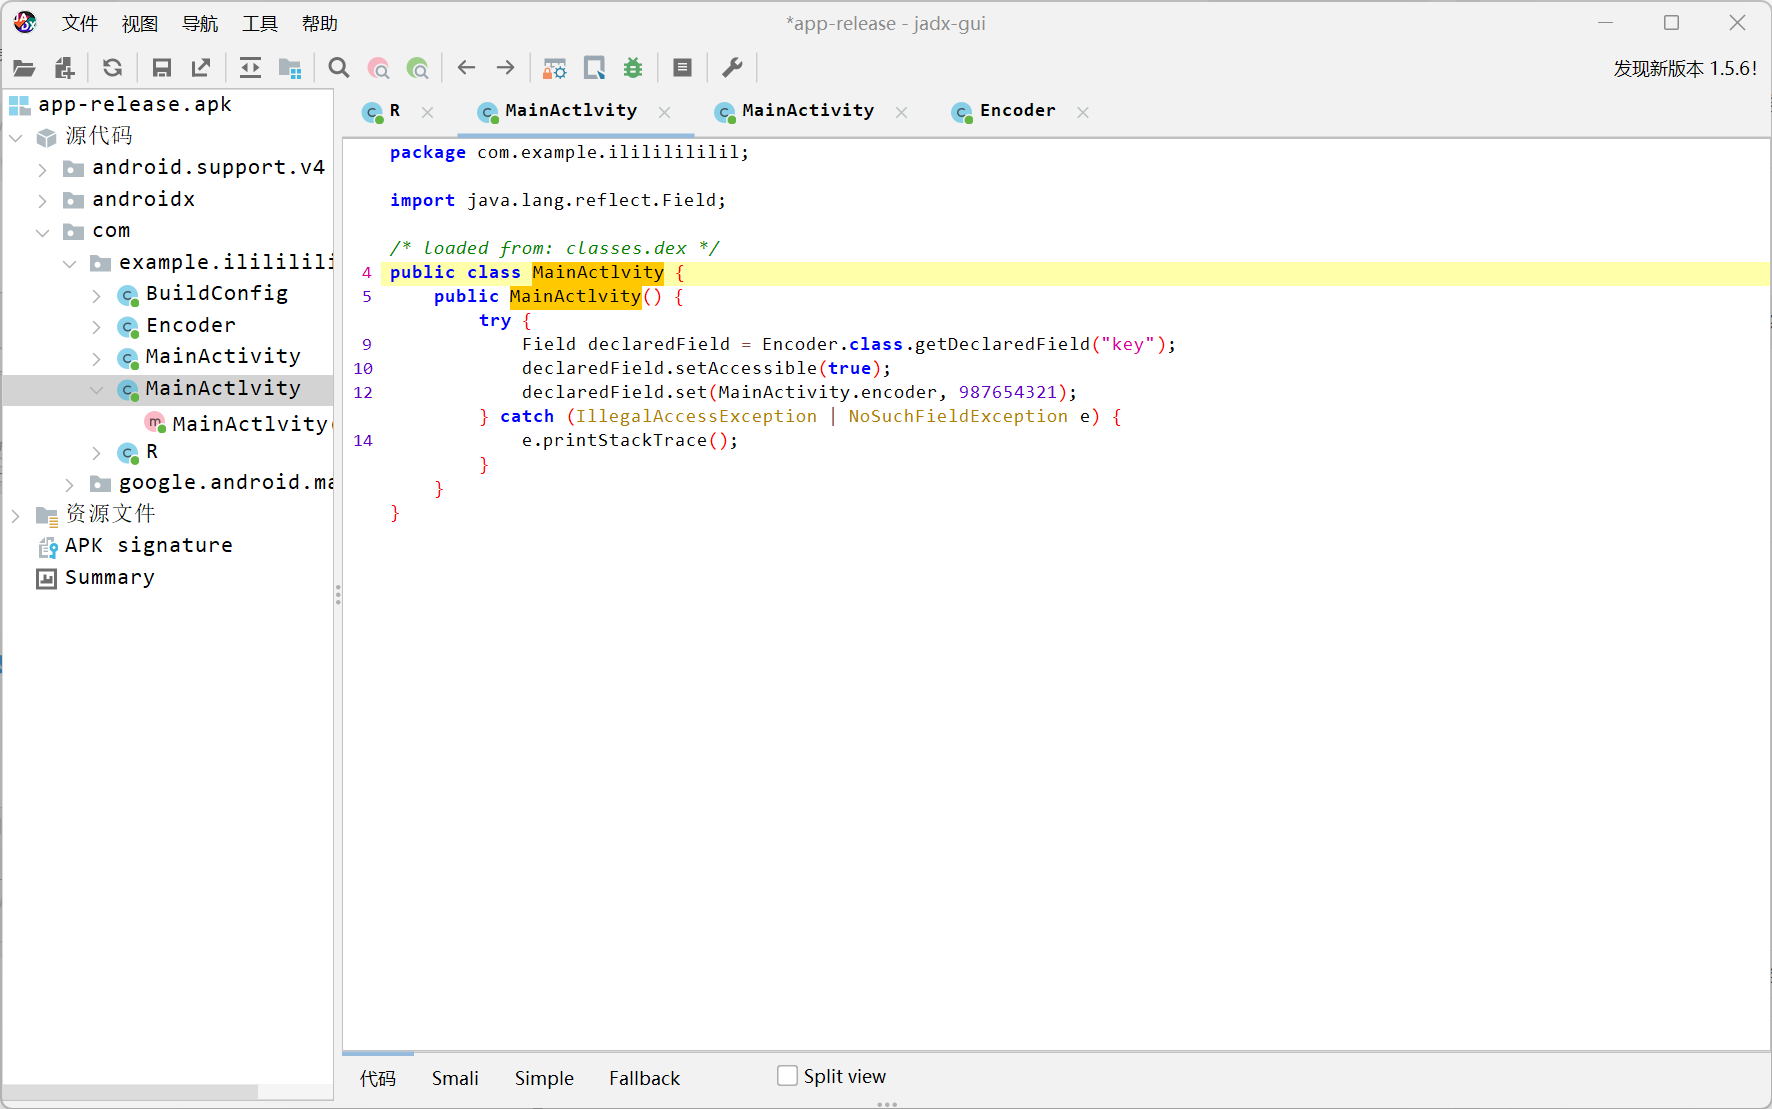The image size is (1772, 1109).
Task: Expand the MainActivity class node
Action: 96,358
